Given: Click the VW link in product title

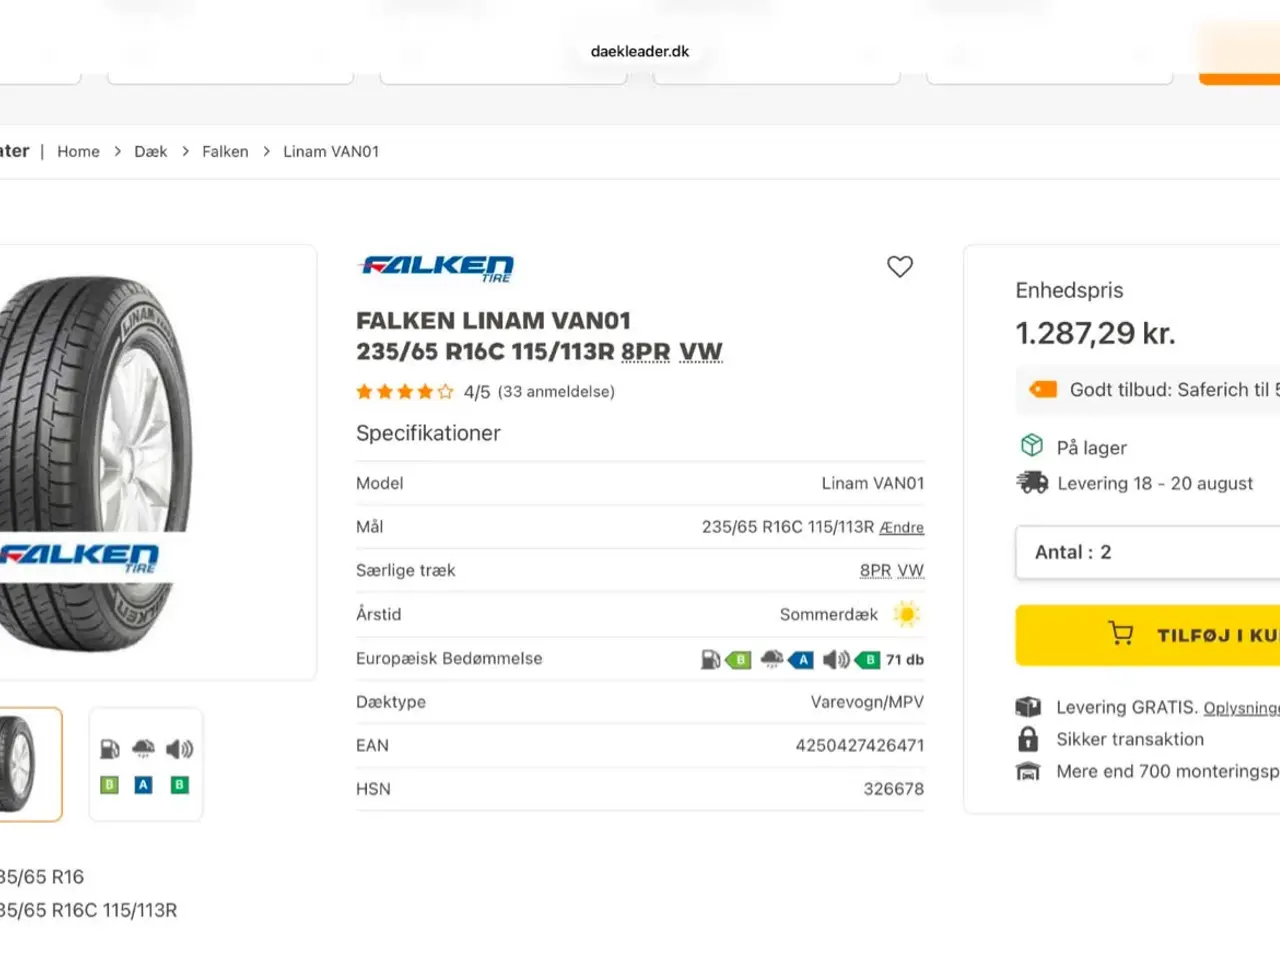Looking at the screenshot, I should (701, 352).
